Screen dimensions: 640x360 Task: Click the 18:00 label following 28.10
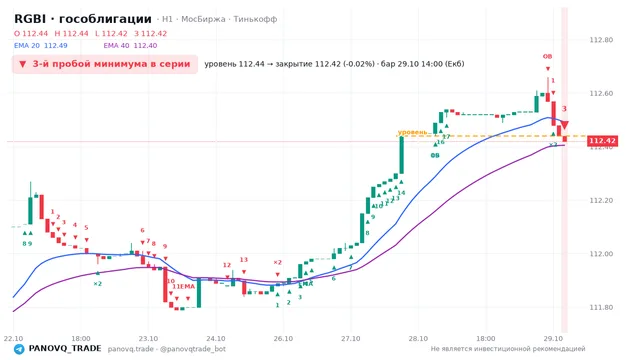pyautogui.click(x=486, y=339)
